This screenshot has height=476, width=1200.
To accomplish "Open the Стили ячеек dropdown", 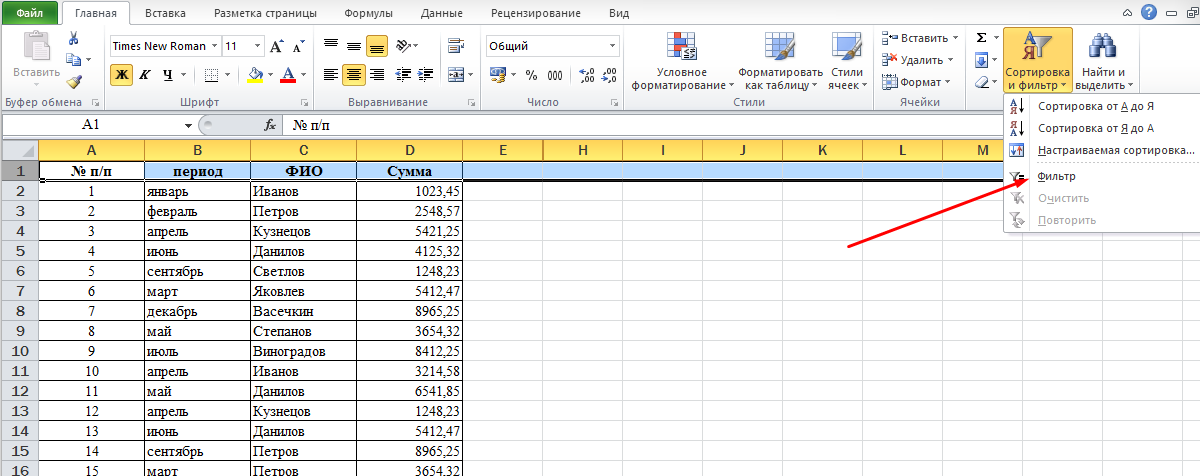I will tap(847, 60).
